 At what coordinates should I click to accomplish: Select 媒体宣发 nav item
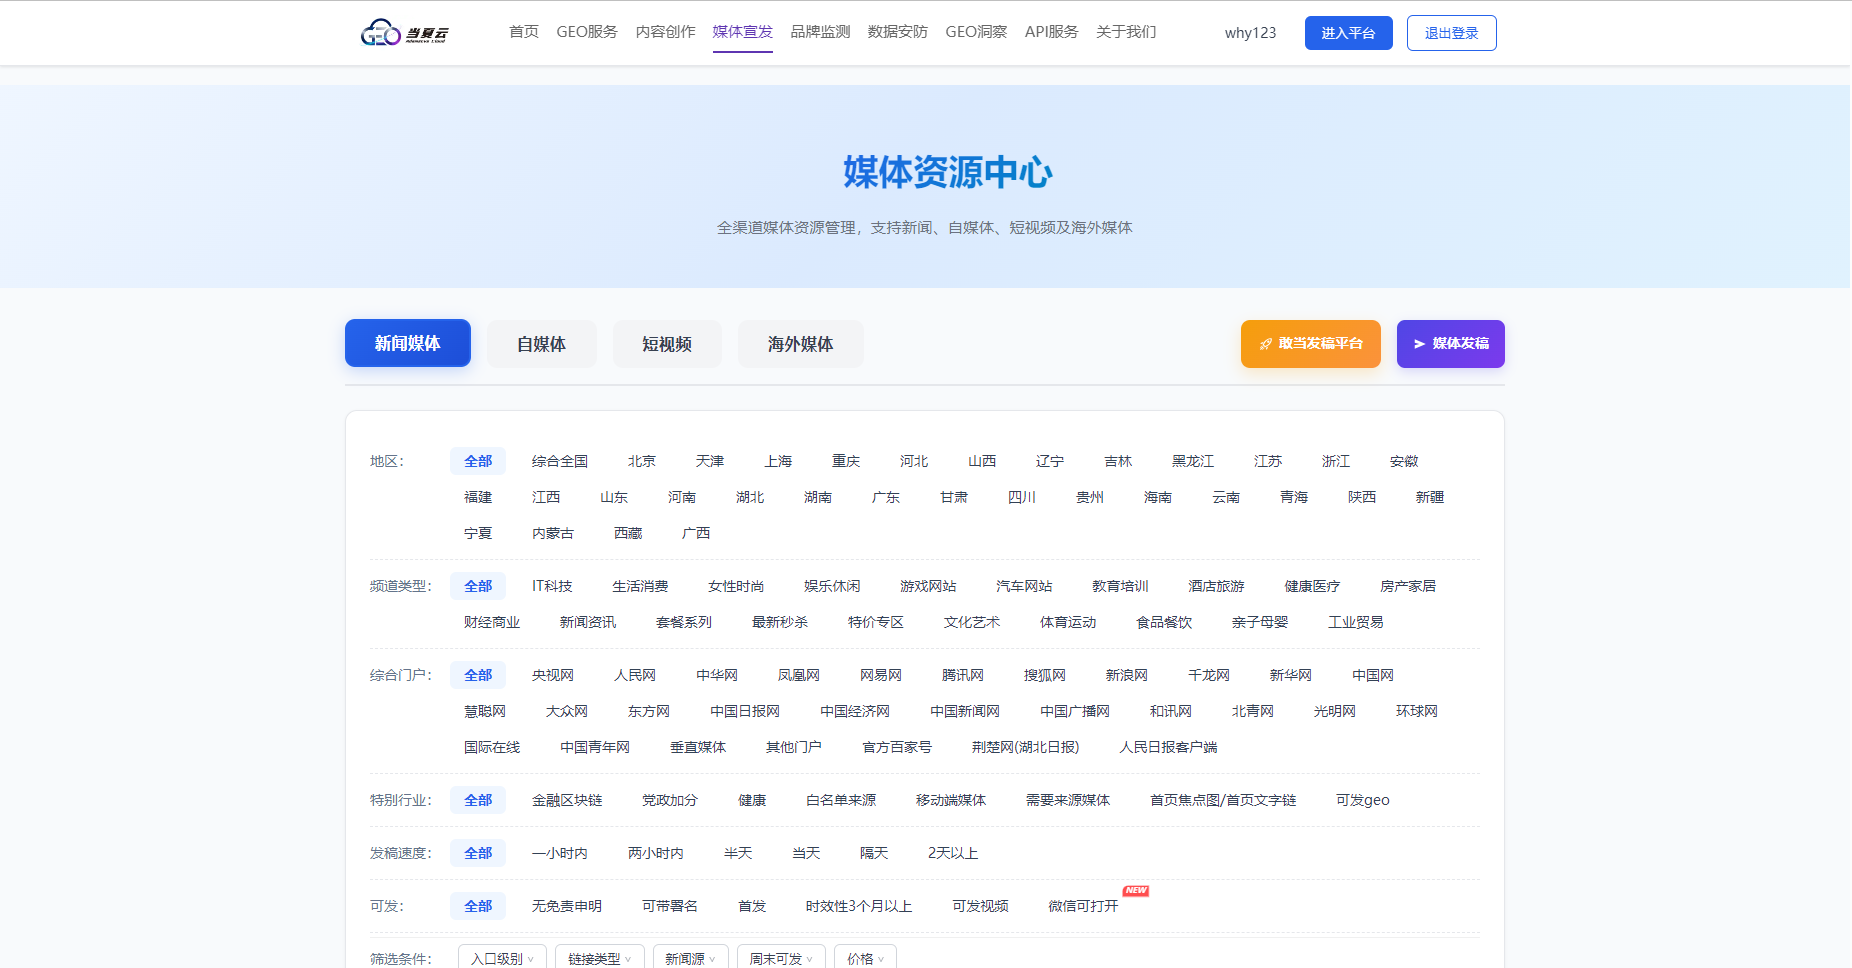[743, 32]
